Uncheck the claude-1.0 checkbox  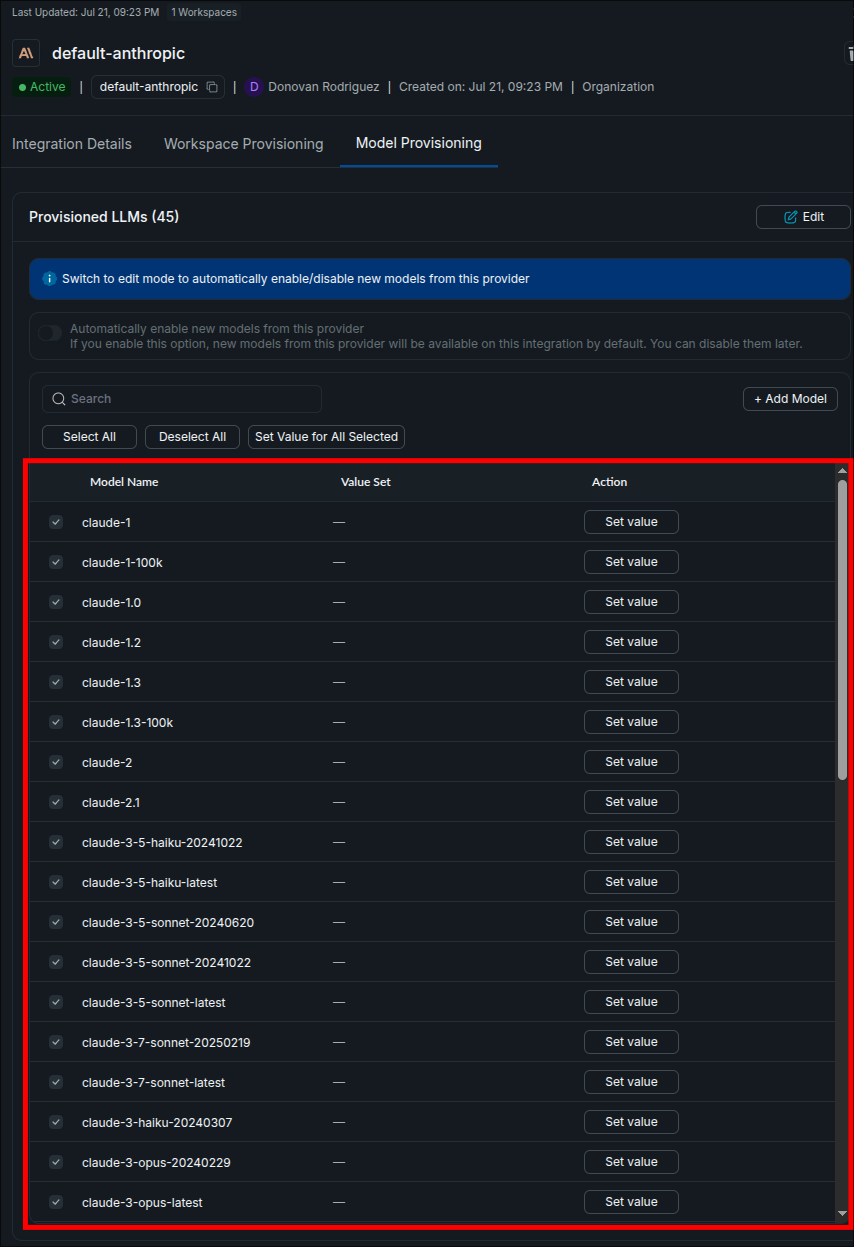pyautogui.click(x=56, y=602)
